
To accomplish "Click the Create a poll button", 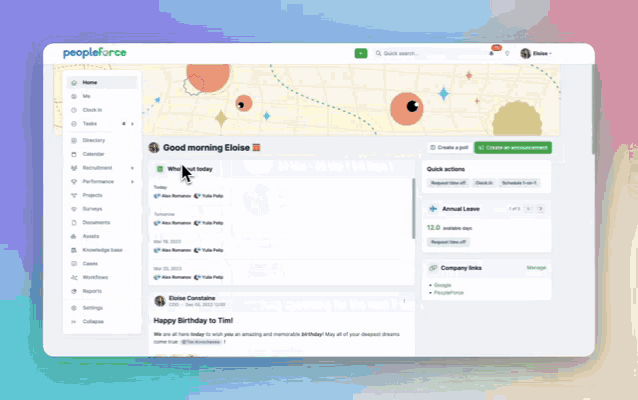I will [446, 147].
